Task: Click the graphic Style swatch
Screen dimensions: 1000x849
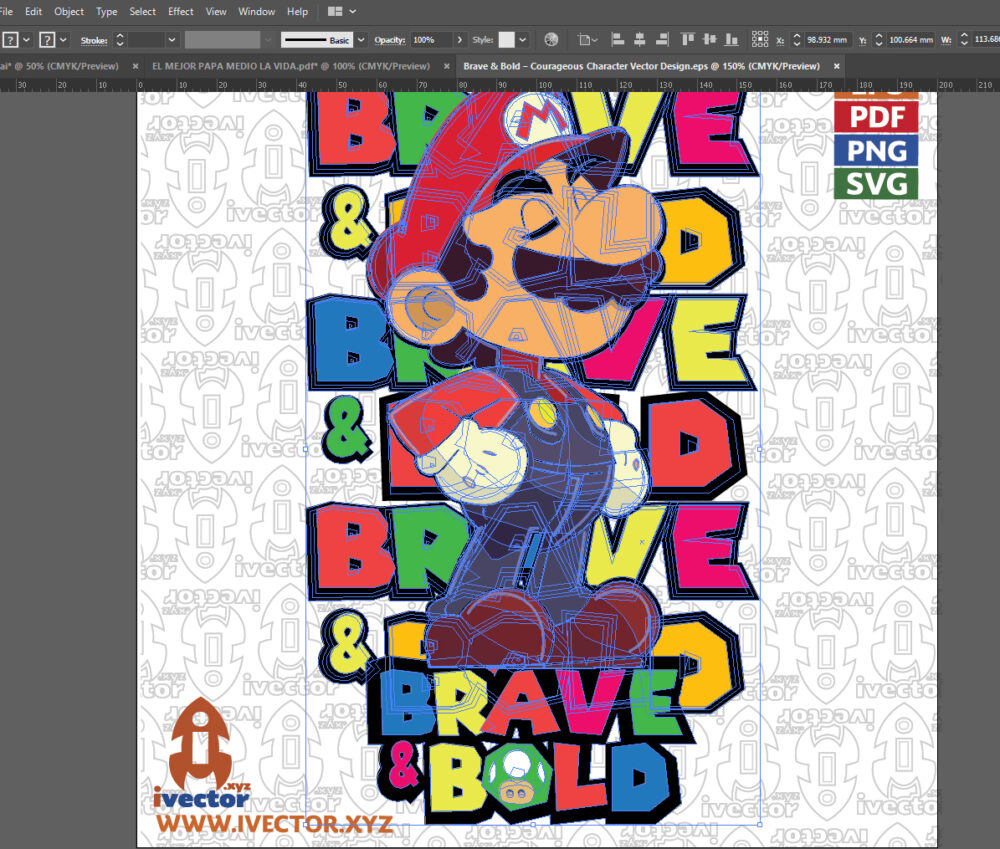Action: (x=506, y=40)
